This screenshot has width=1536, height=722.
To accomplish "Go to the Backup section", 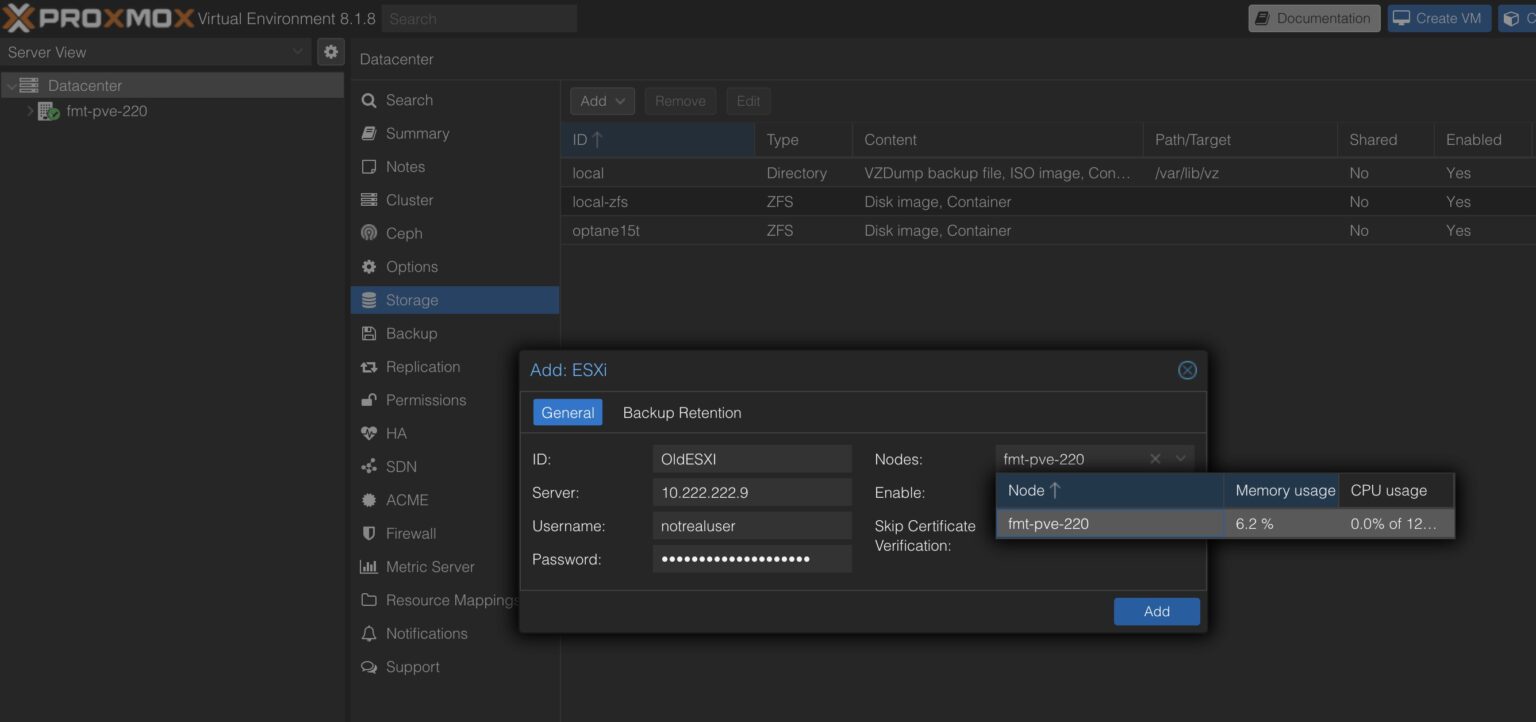I will [x=411, y=333].
